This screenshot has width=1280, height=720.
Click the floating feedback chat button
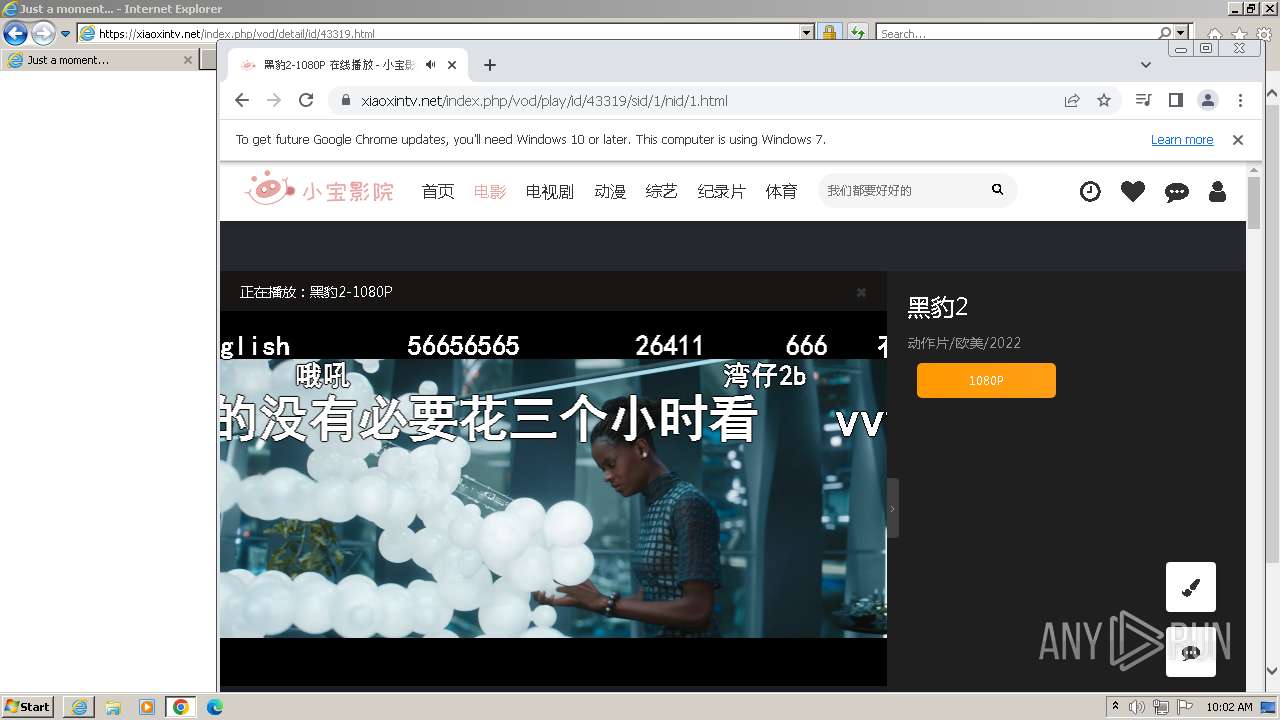coord(1191,652)
